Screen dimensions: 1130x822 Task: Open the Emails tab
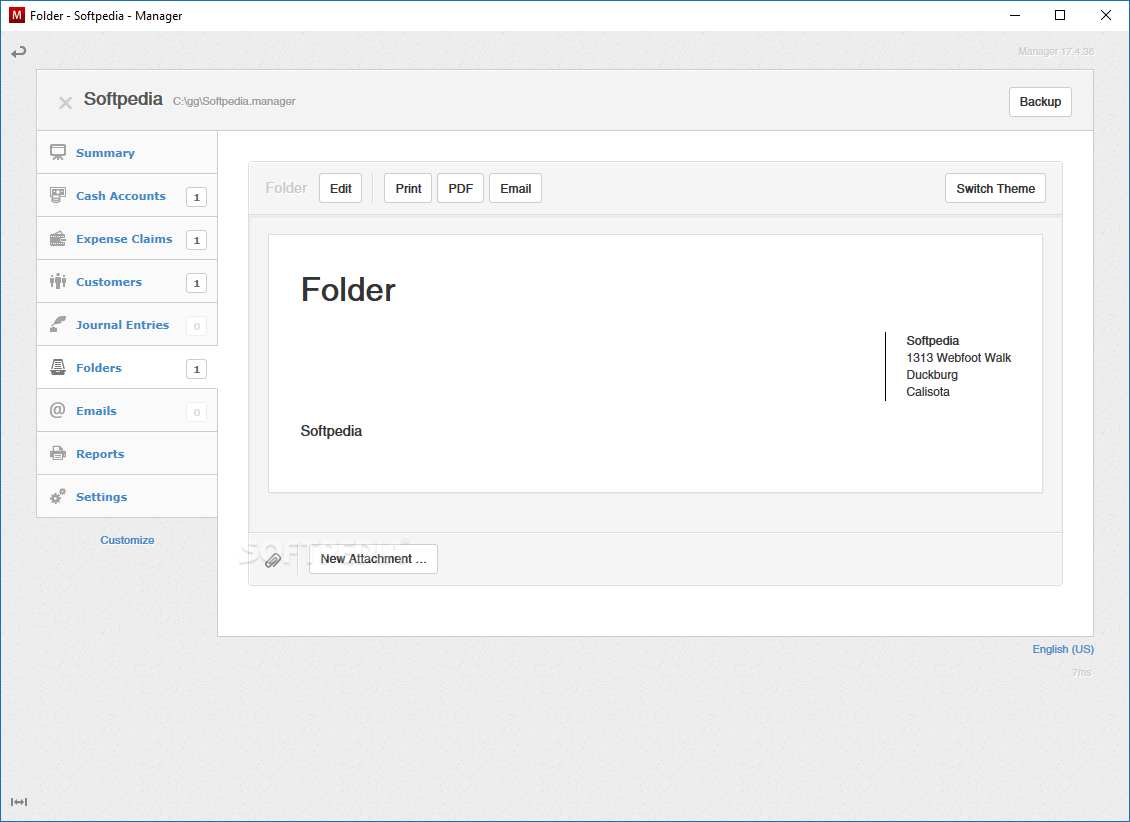click(127, 410)
